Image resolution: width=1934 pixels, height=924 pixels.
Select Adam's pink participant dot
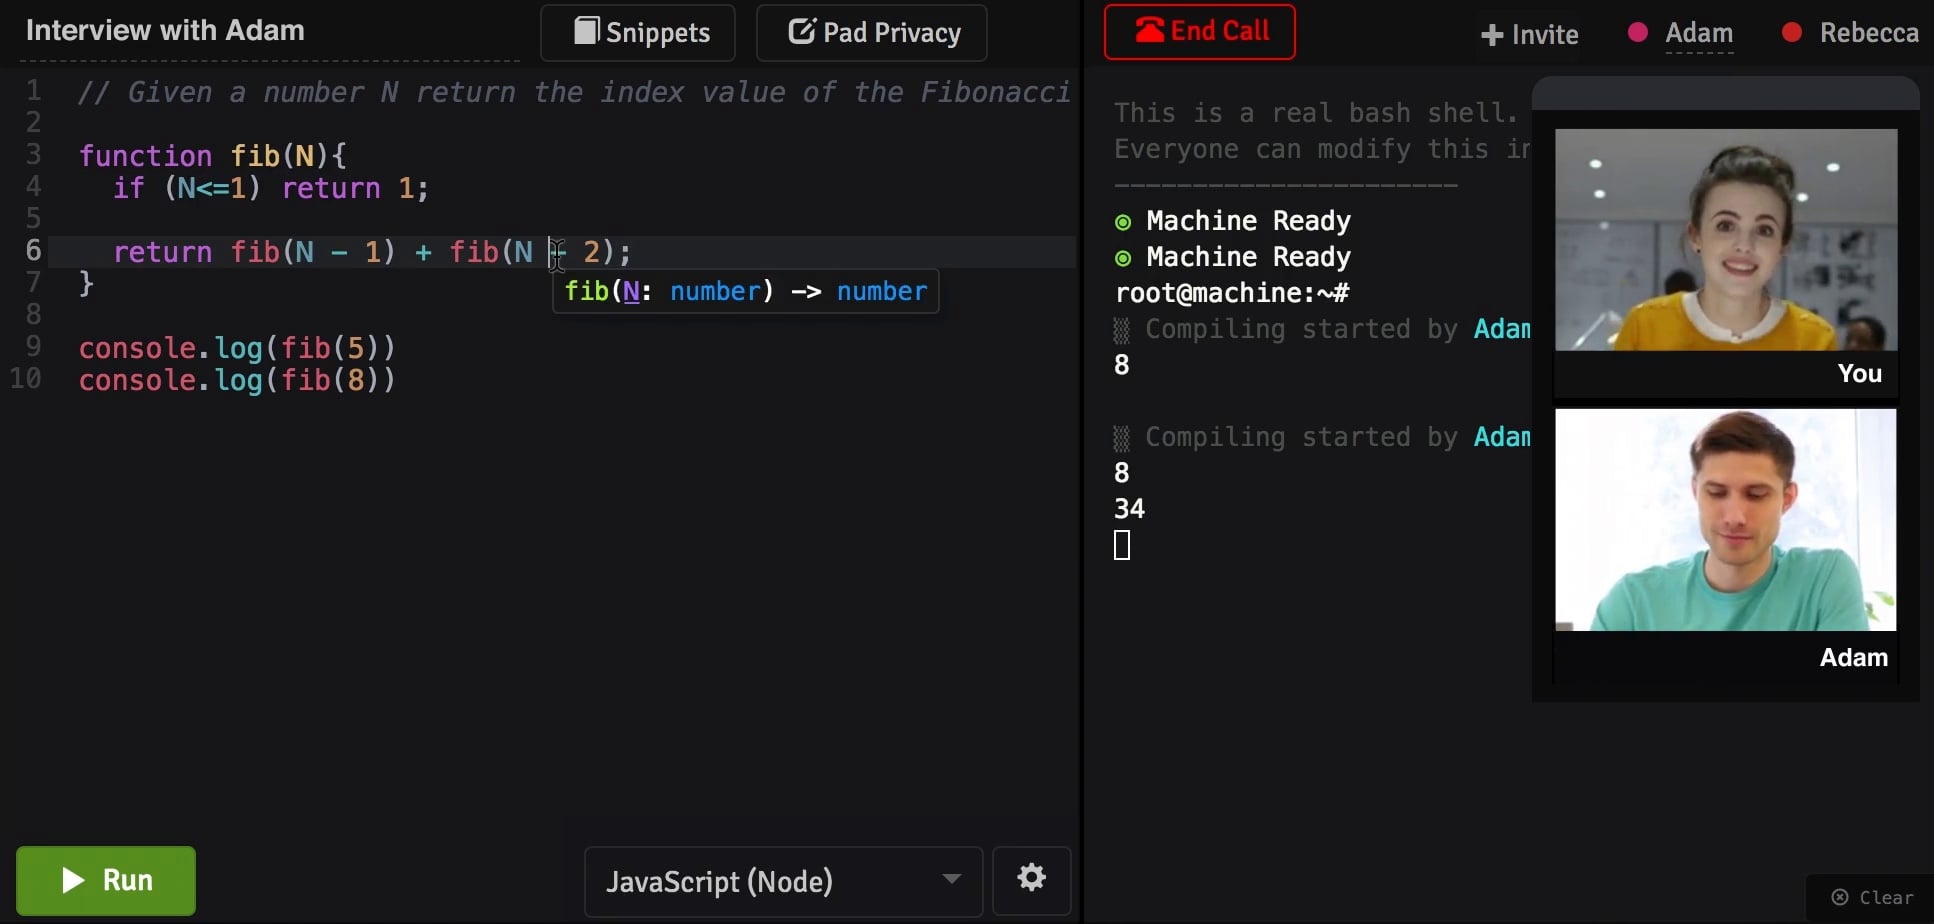pyautogui.click(x=1638, y=33)
